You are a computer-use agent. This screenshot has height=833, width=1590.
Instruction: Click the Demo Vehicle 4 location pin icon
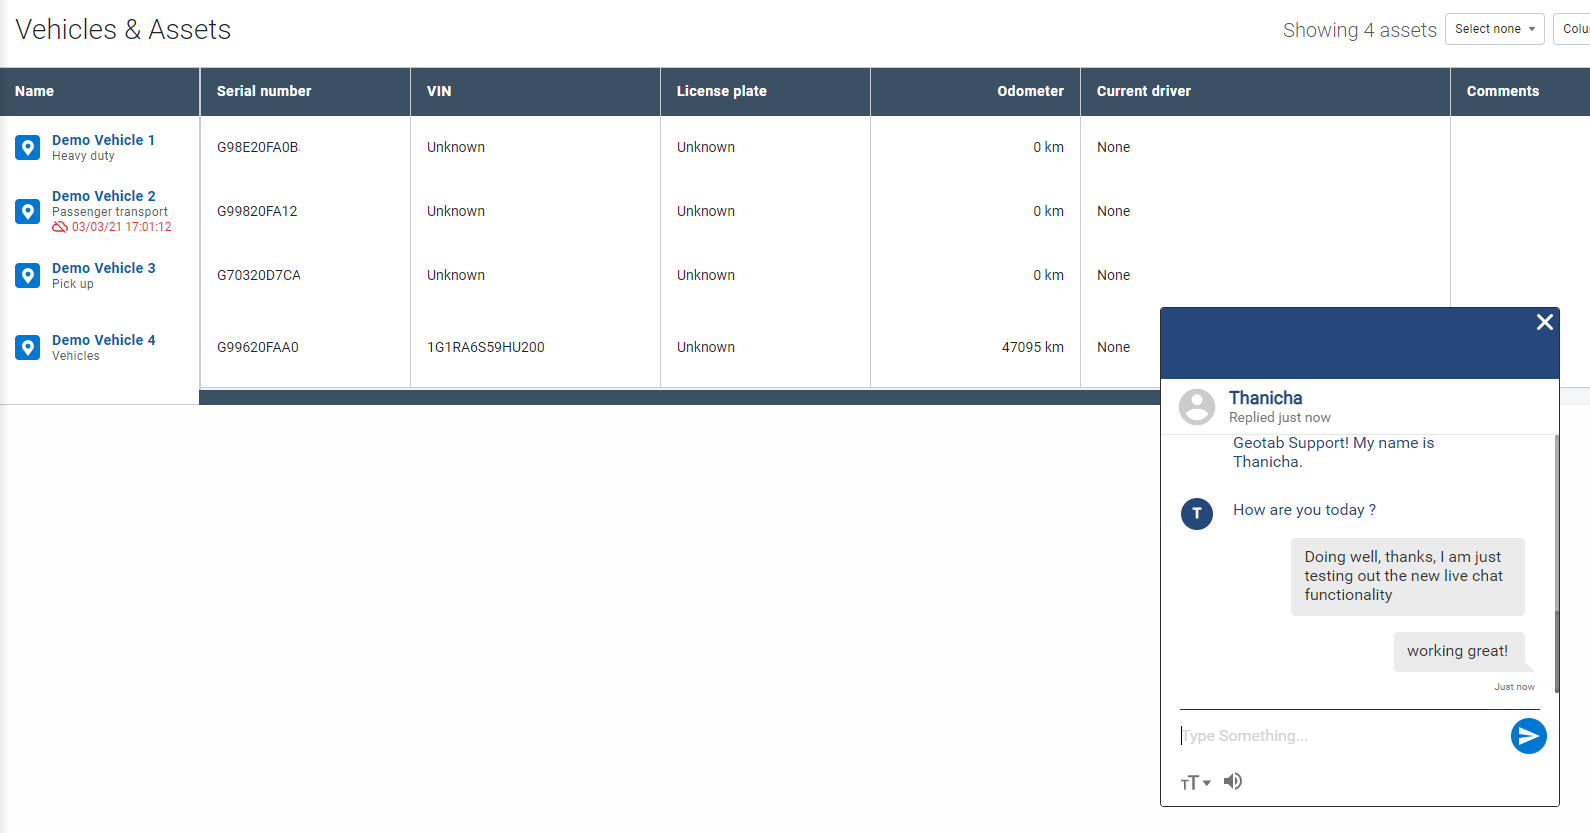[28, 347]
